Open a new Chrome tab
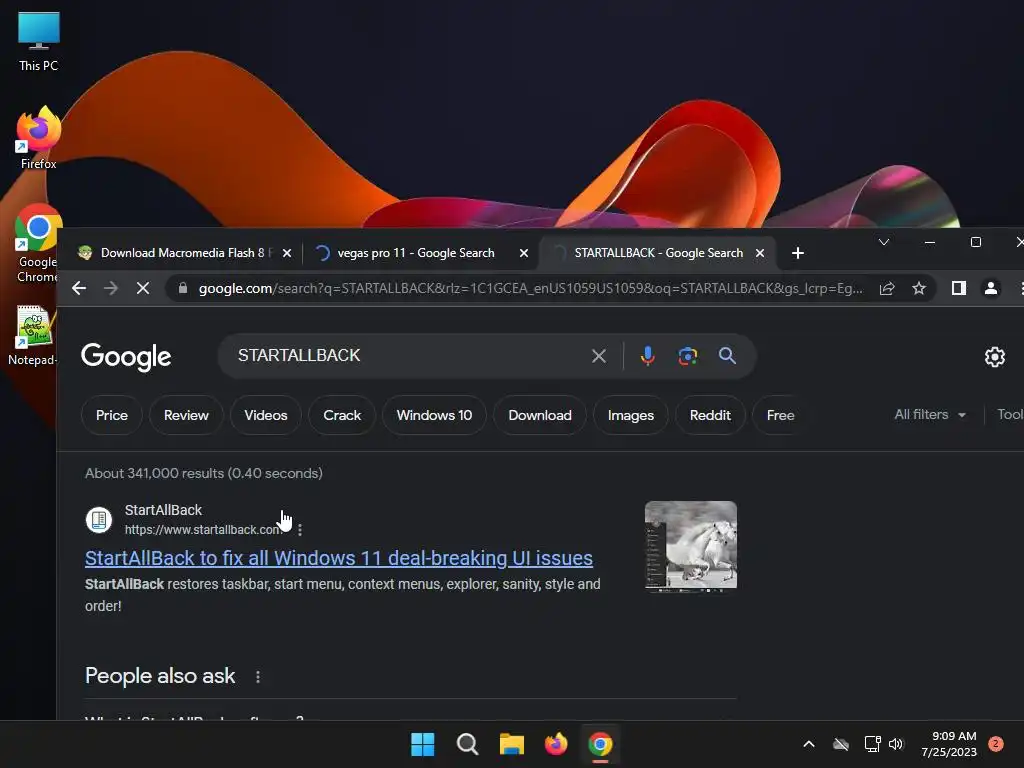 coord(797,253)
